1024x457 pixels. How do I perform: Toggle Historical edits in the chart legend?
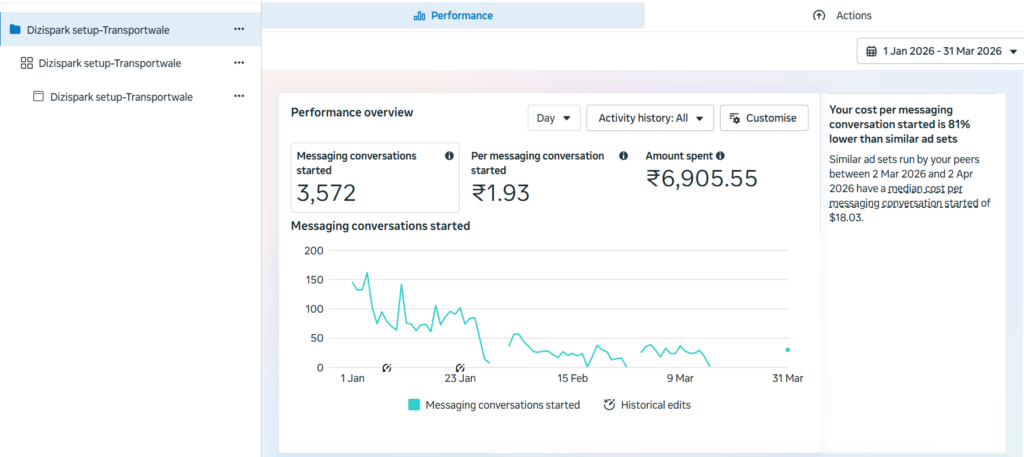(647, 405)
